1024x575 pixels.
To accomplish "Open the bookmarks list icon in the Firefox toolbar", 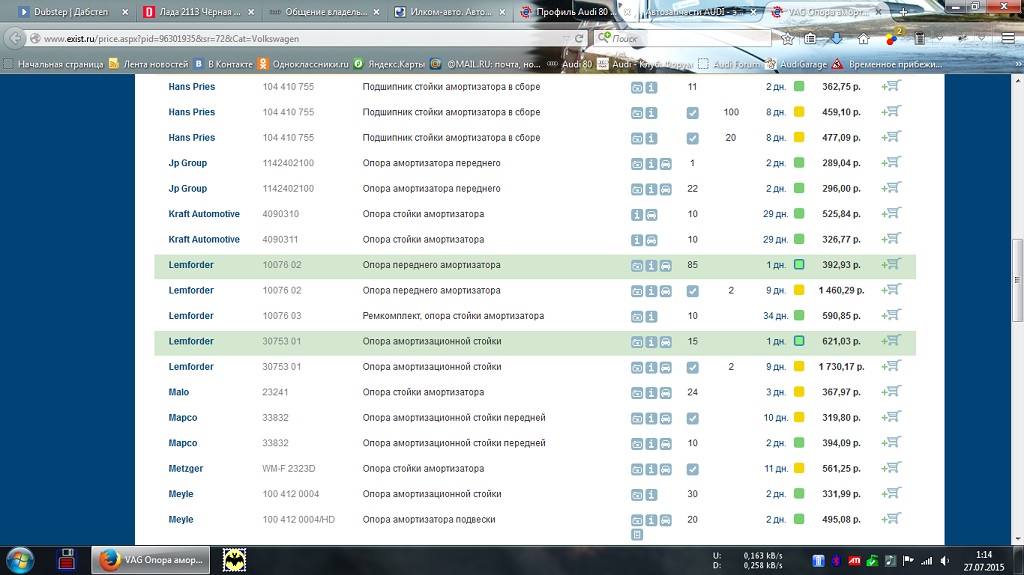I will [810, 39].
